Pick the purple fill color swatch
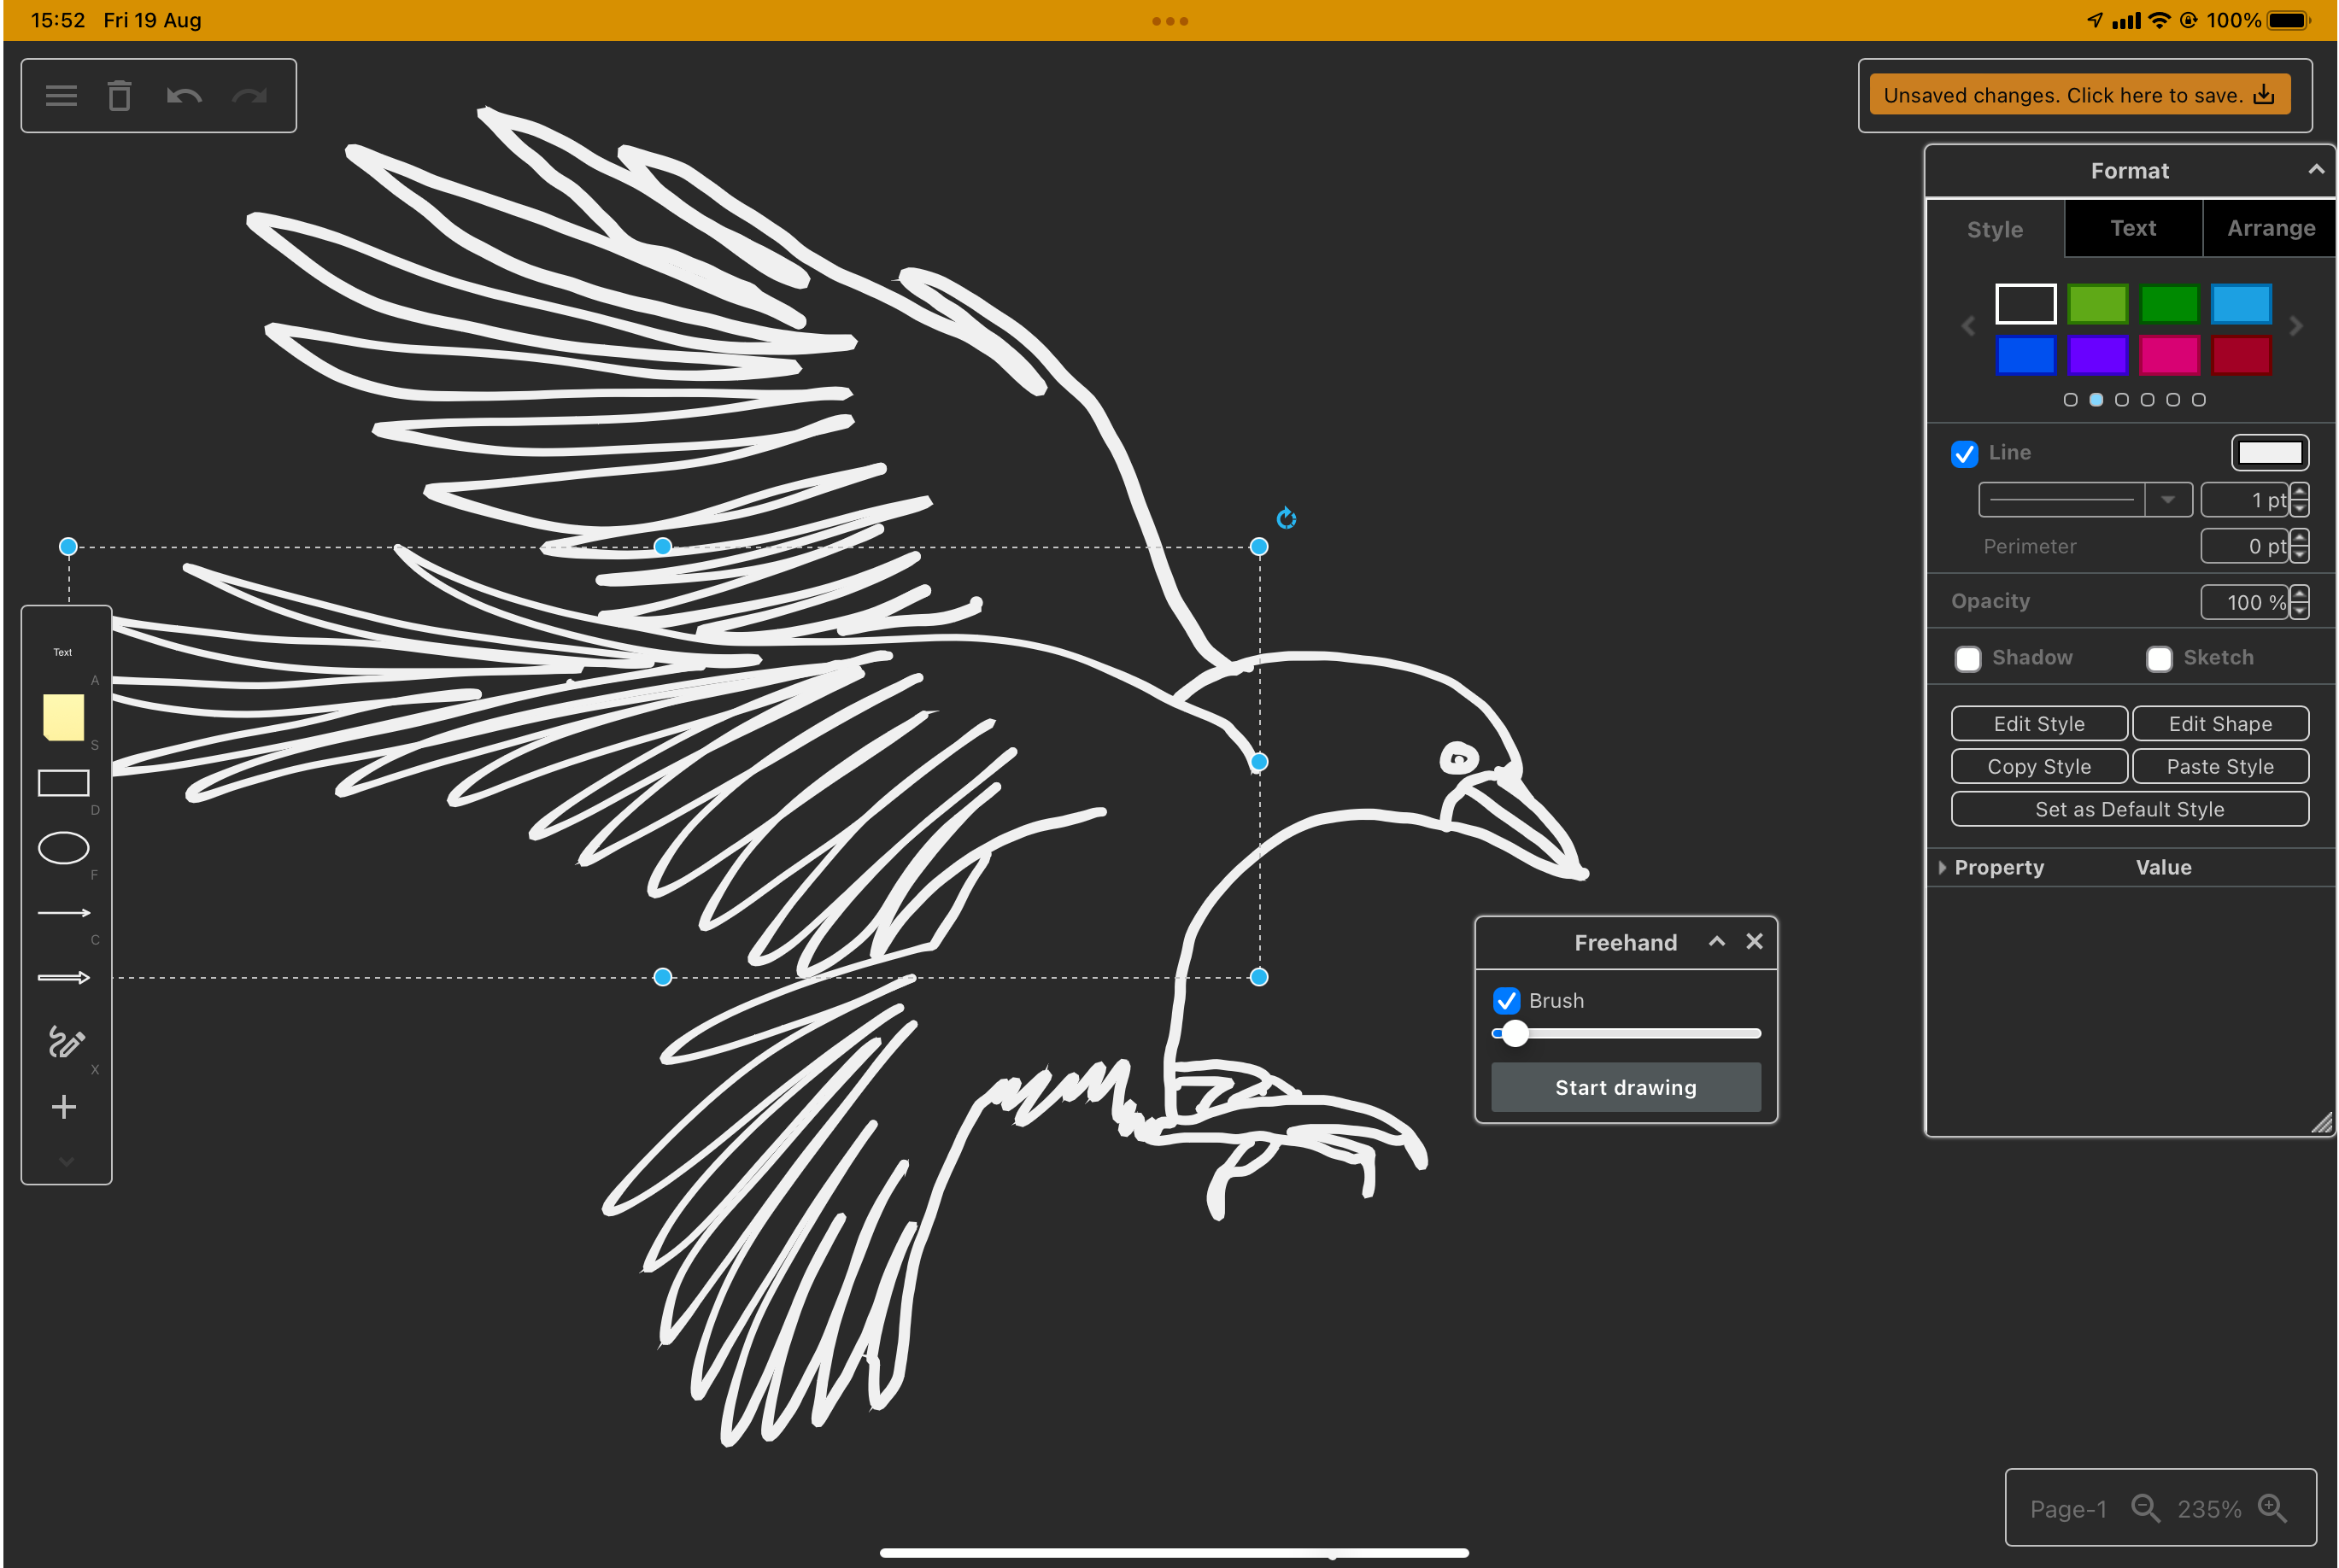 [2098, 355]
